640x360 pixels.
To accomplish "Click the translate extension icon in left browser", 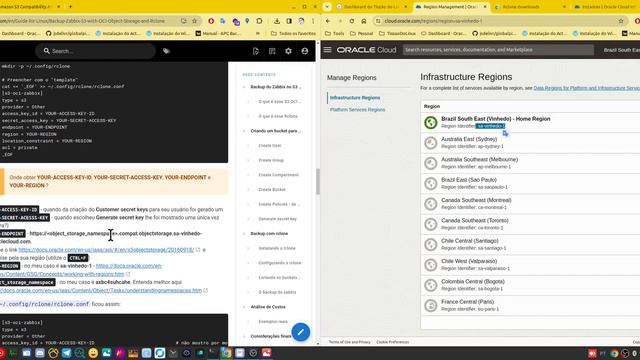I will coord(223,21).
